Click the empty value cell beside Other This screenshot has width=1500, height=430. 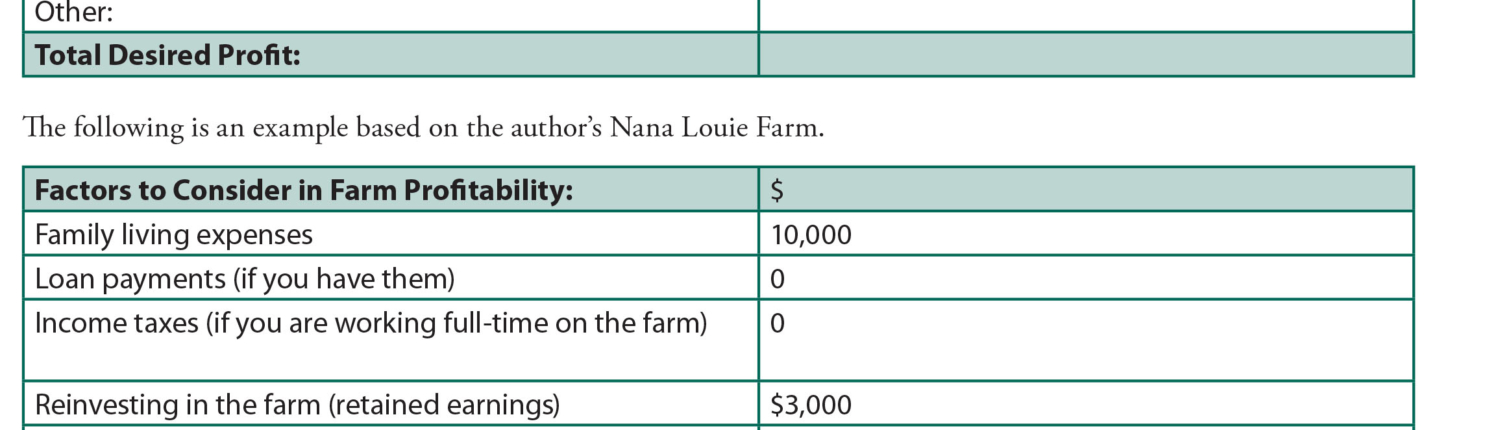pos(1085,14)
